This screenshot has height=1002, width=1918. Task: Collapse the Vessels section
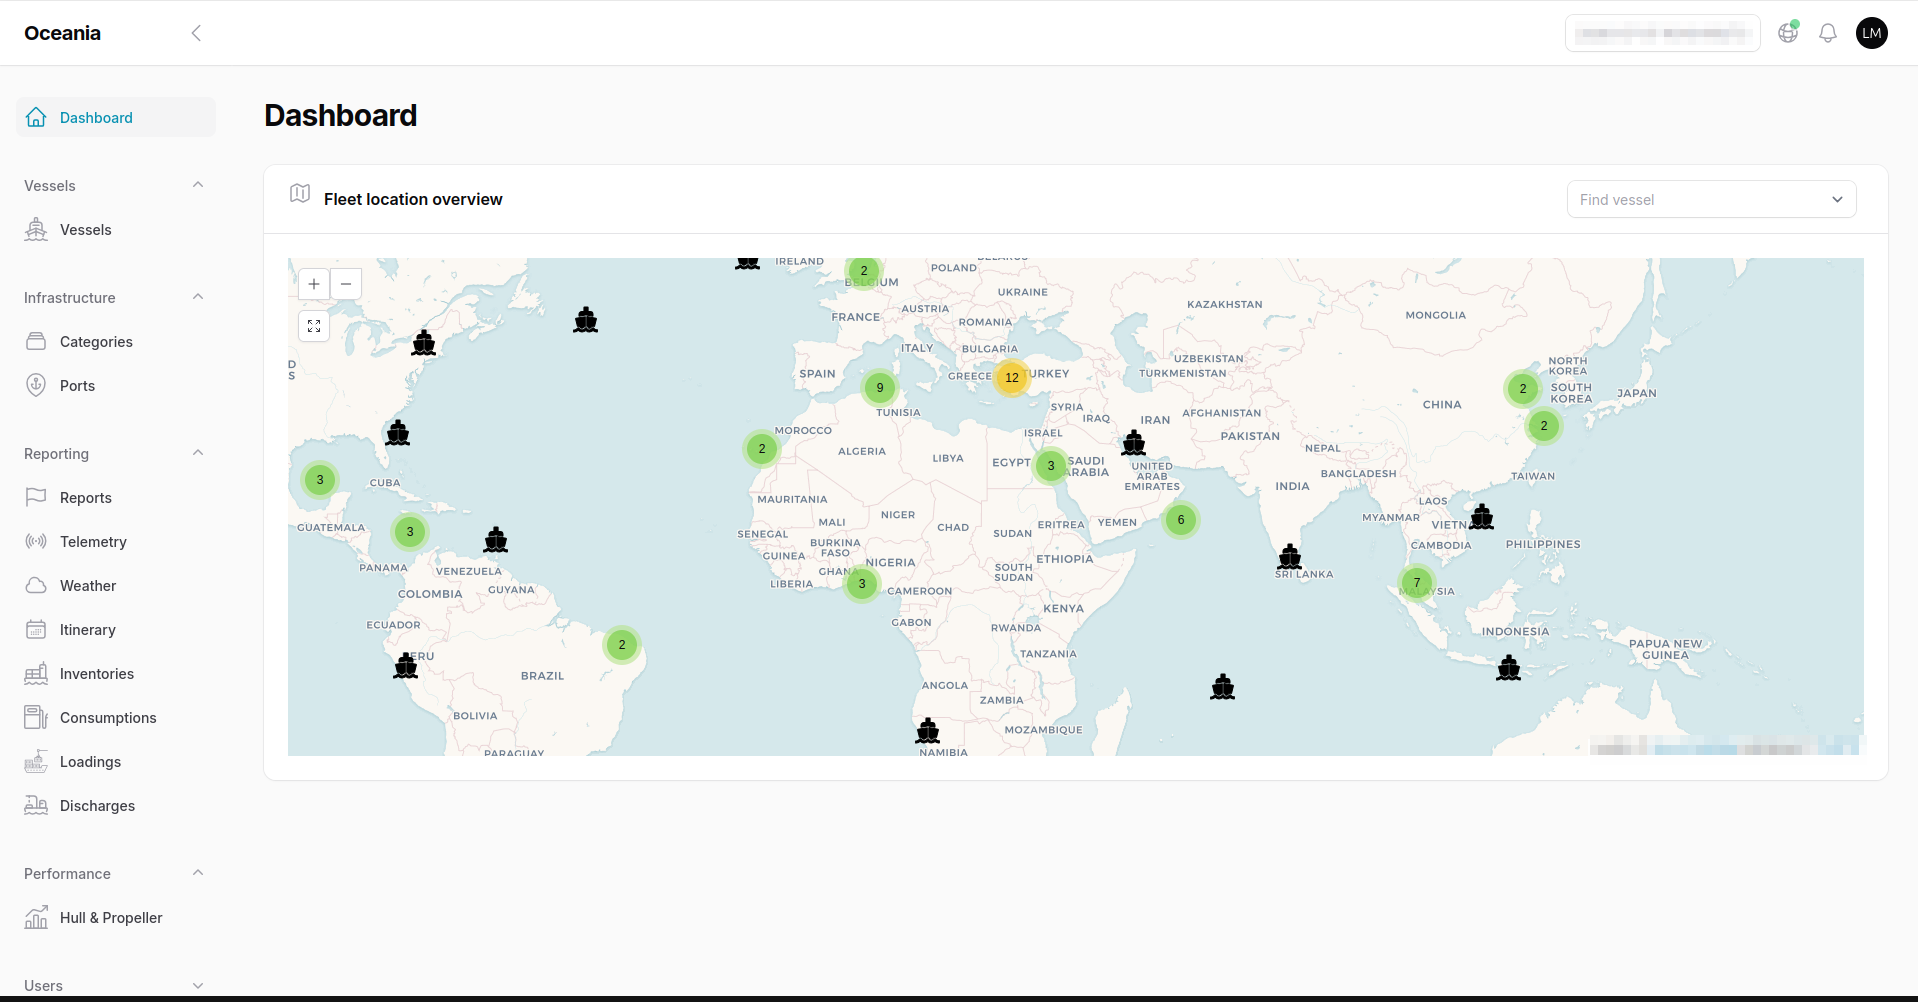tap(198, 185)
